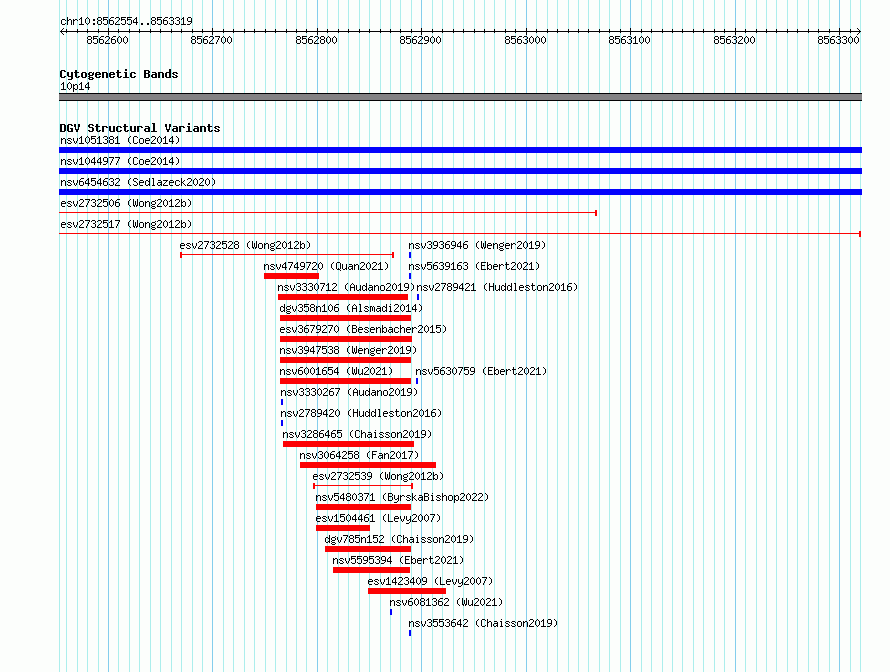Click the red bar under esv1423409
The width and height of the screenshot is (890, 672).
(407, 591)
